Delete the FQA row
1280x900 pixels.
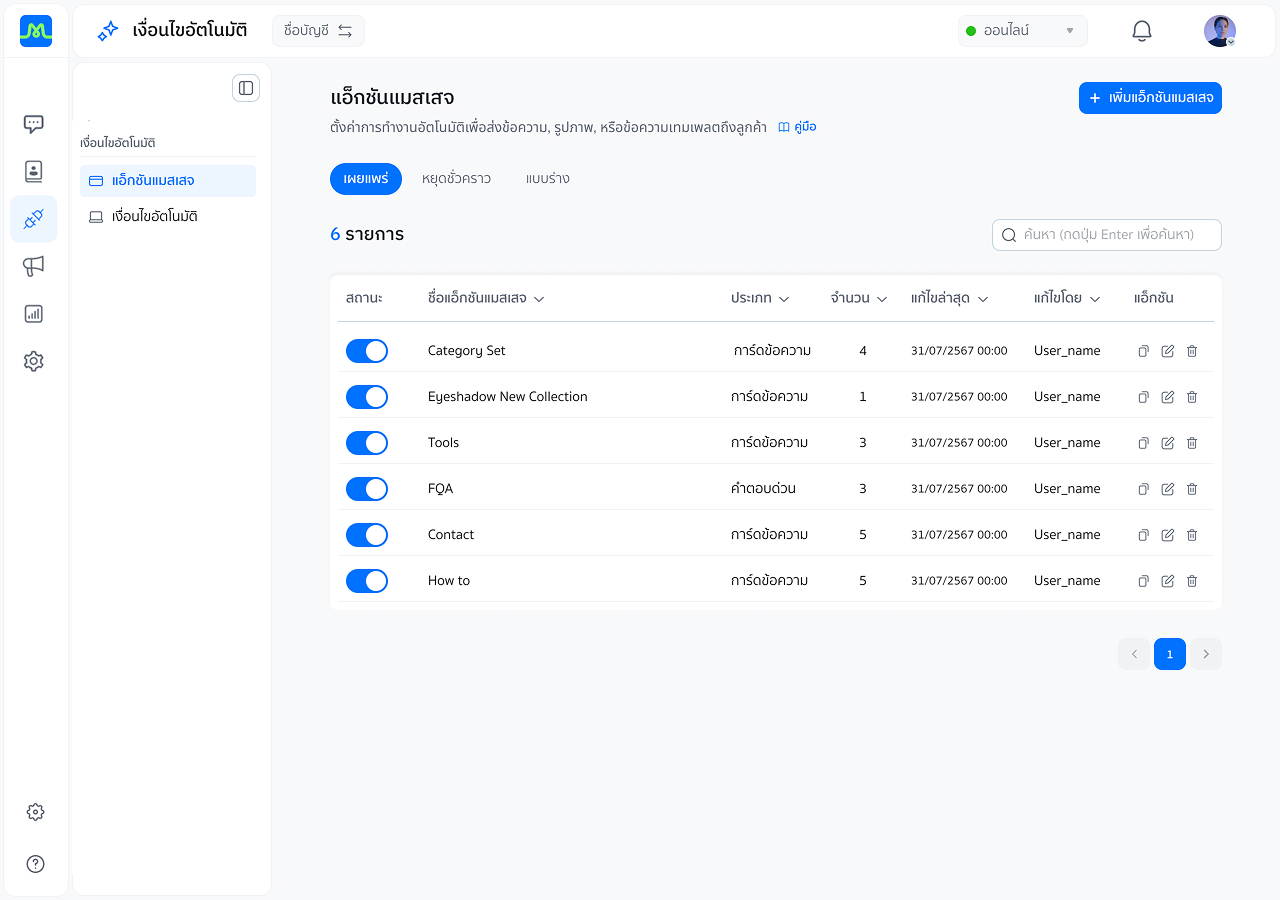click(x=1192, y=489)
